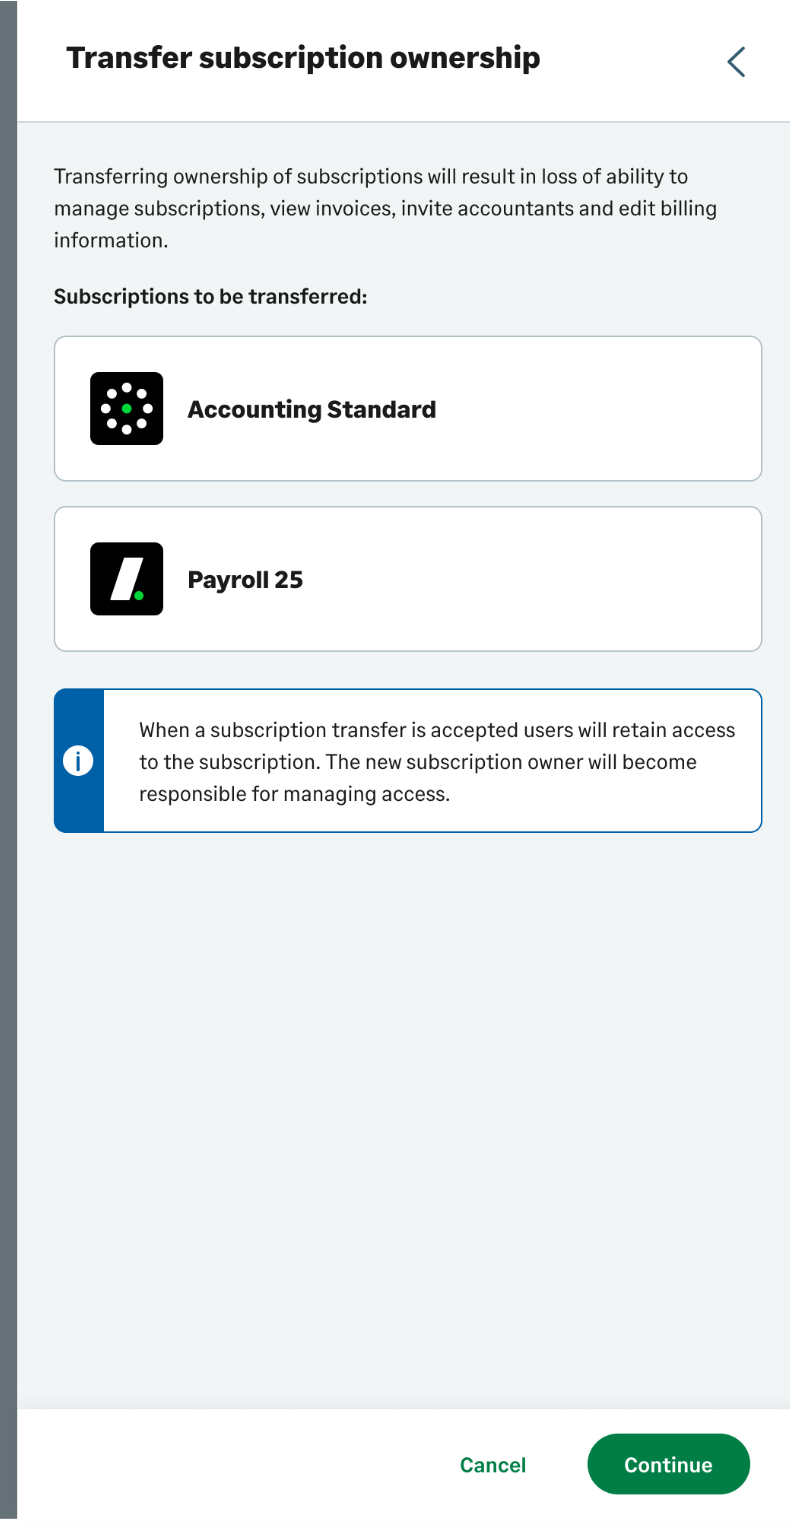Click the green dot in the Payroll logo
Image resolution: width=790 pixels, height=1529 pixels.
click(139, 595)
